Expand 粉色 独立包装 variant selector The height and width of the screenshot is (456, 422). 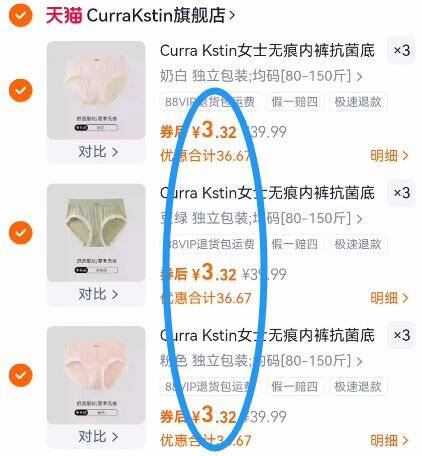(x=261, y=361)
